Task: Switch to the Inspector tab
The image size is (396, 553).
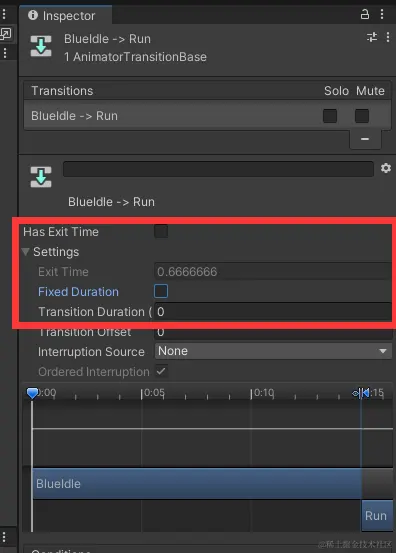Action: tap(66, 16)
